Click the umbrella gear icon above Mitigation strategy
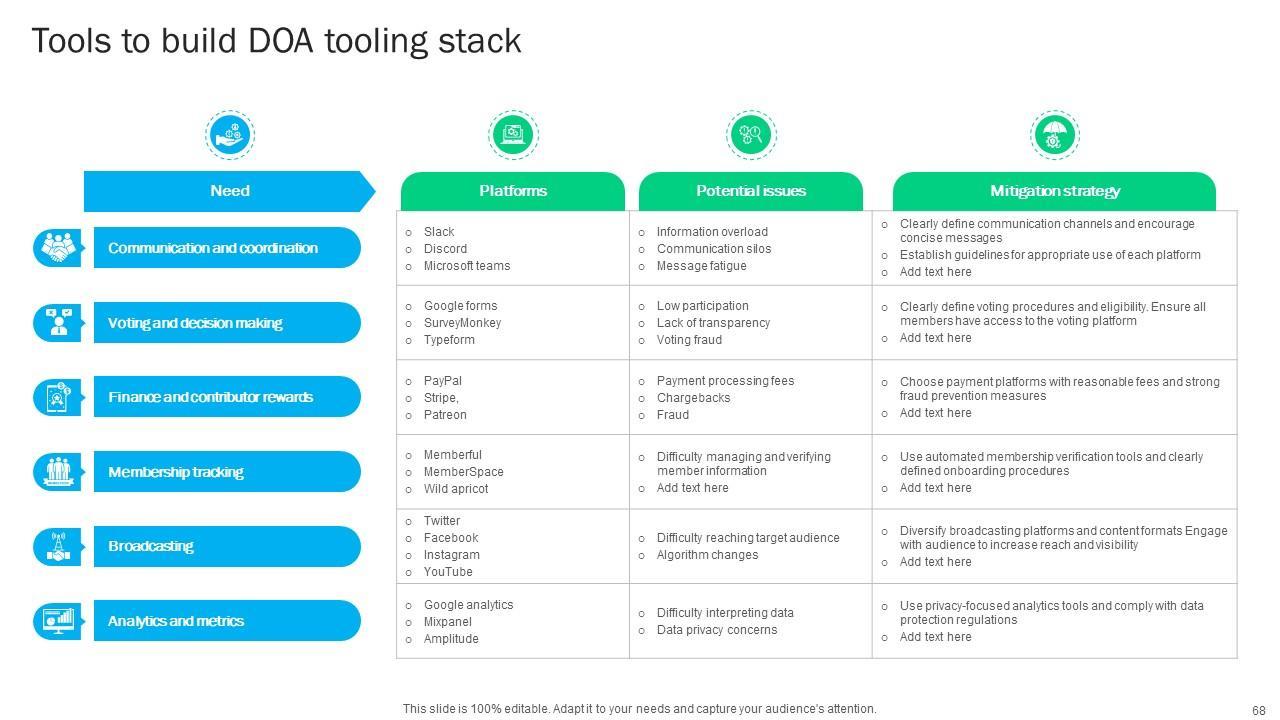The image size is (1280, 720). [x=1054, y=135]
